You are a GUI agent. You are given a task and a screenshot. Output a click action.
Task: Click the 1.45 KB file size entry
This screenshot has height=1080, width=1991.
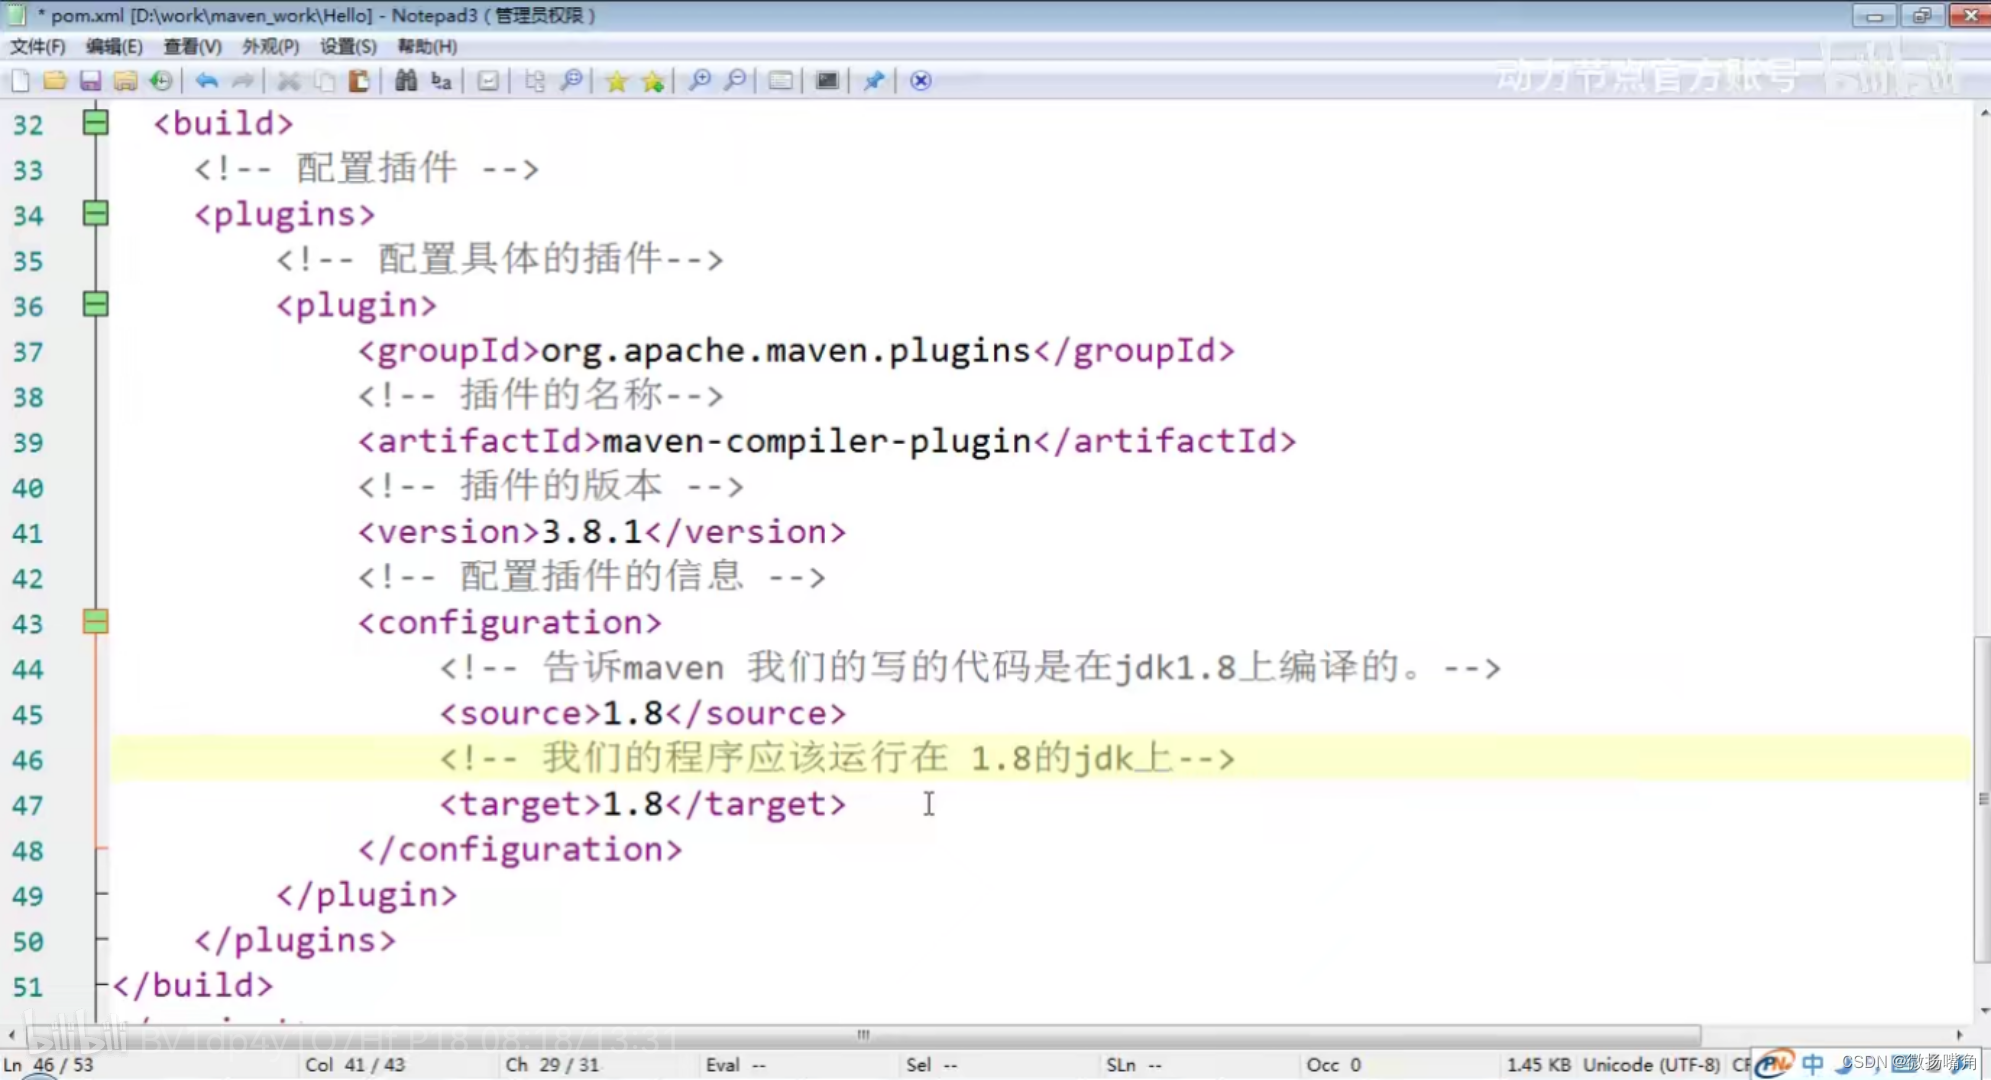tap(1538, 1065)
